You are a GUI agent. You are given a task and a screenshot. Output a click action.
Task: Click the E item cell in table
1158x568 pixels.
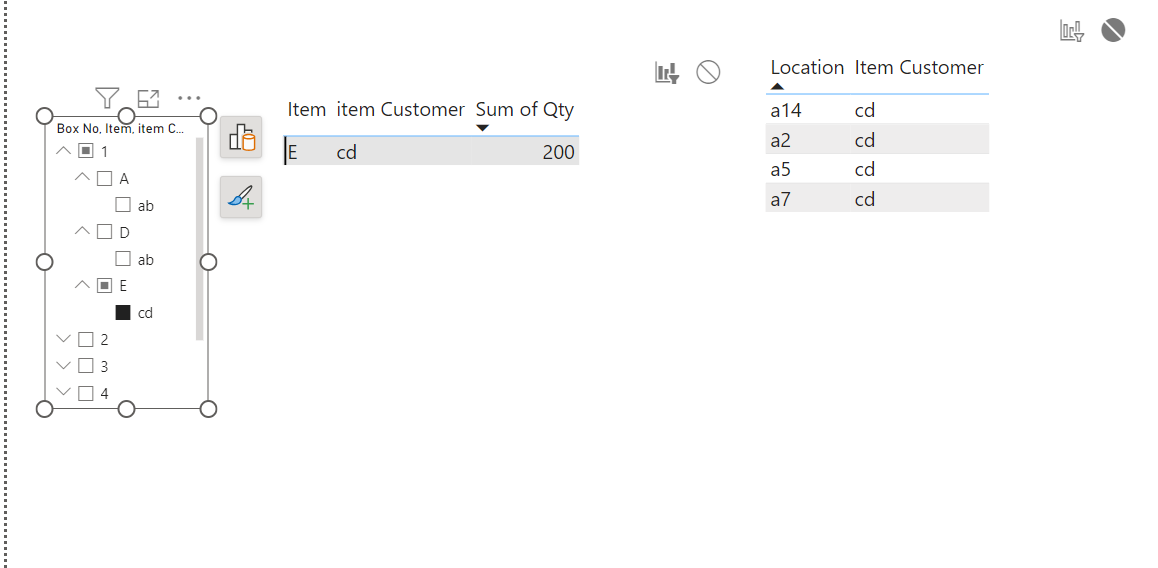coord(292,152)
